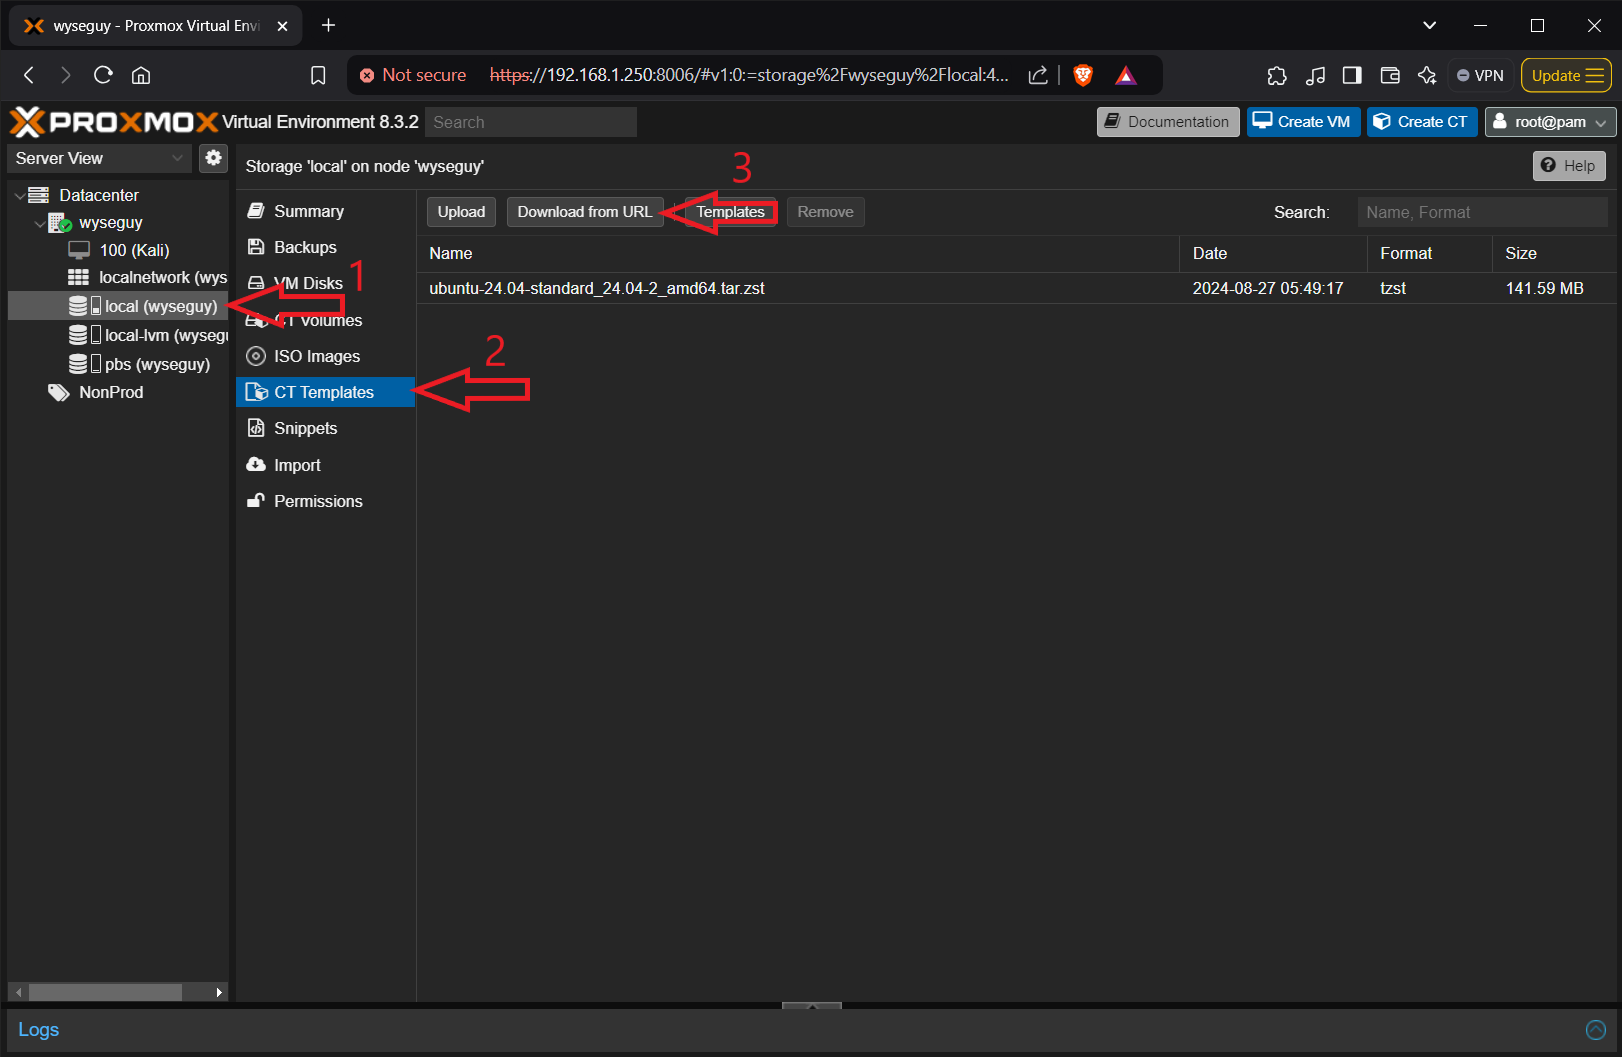Click the Remove button
Screen dimensions: 1622x1057
click(825, 212)
